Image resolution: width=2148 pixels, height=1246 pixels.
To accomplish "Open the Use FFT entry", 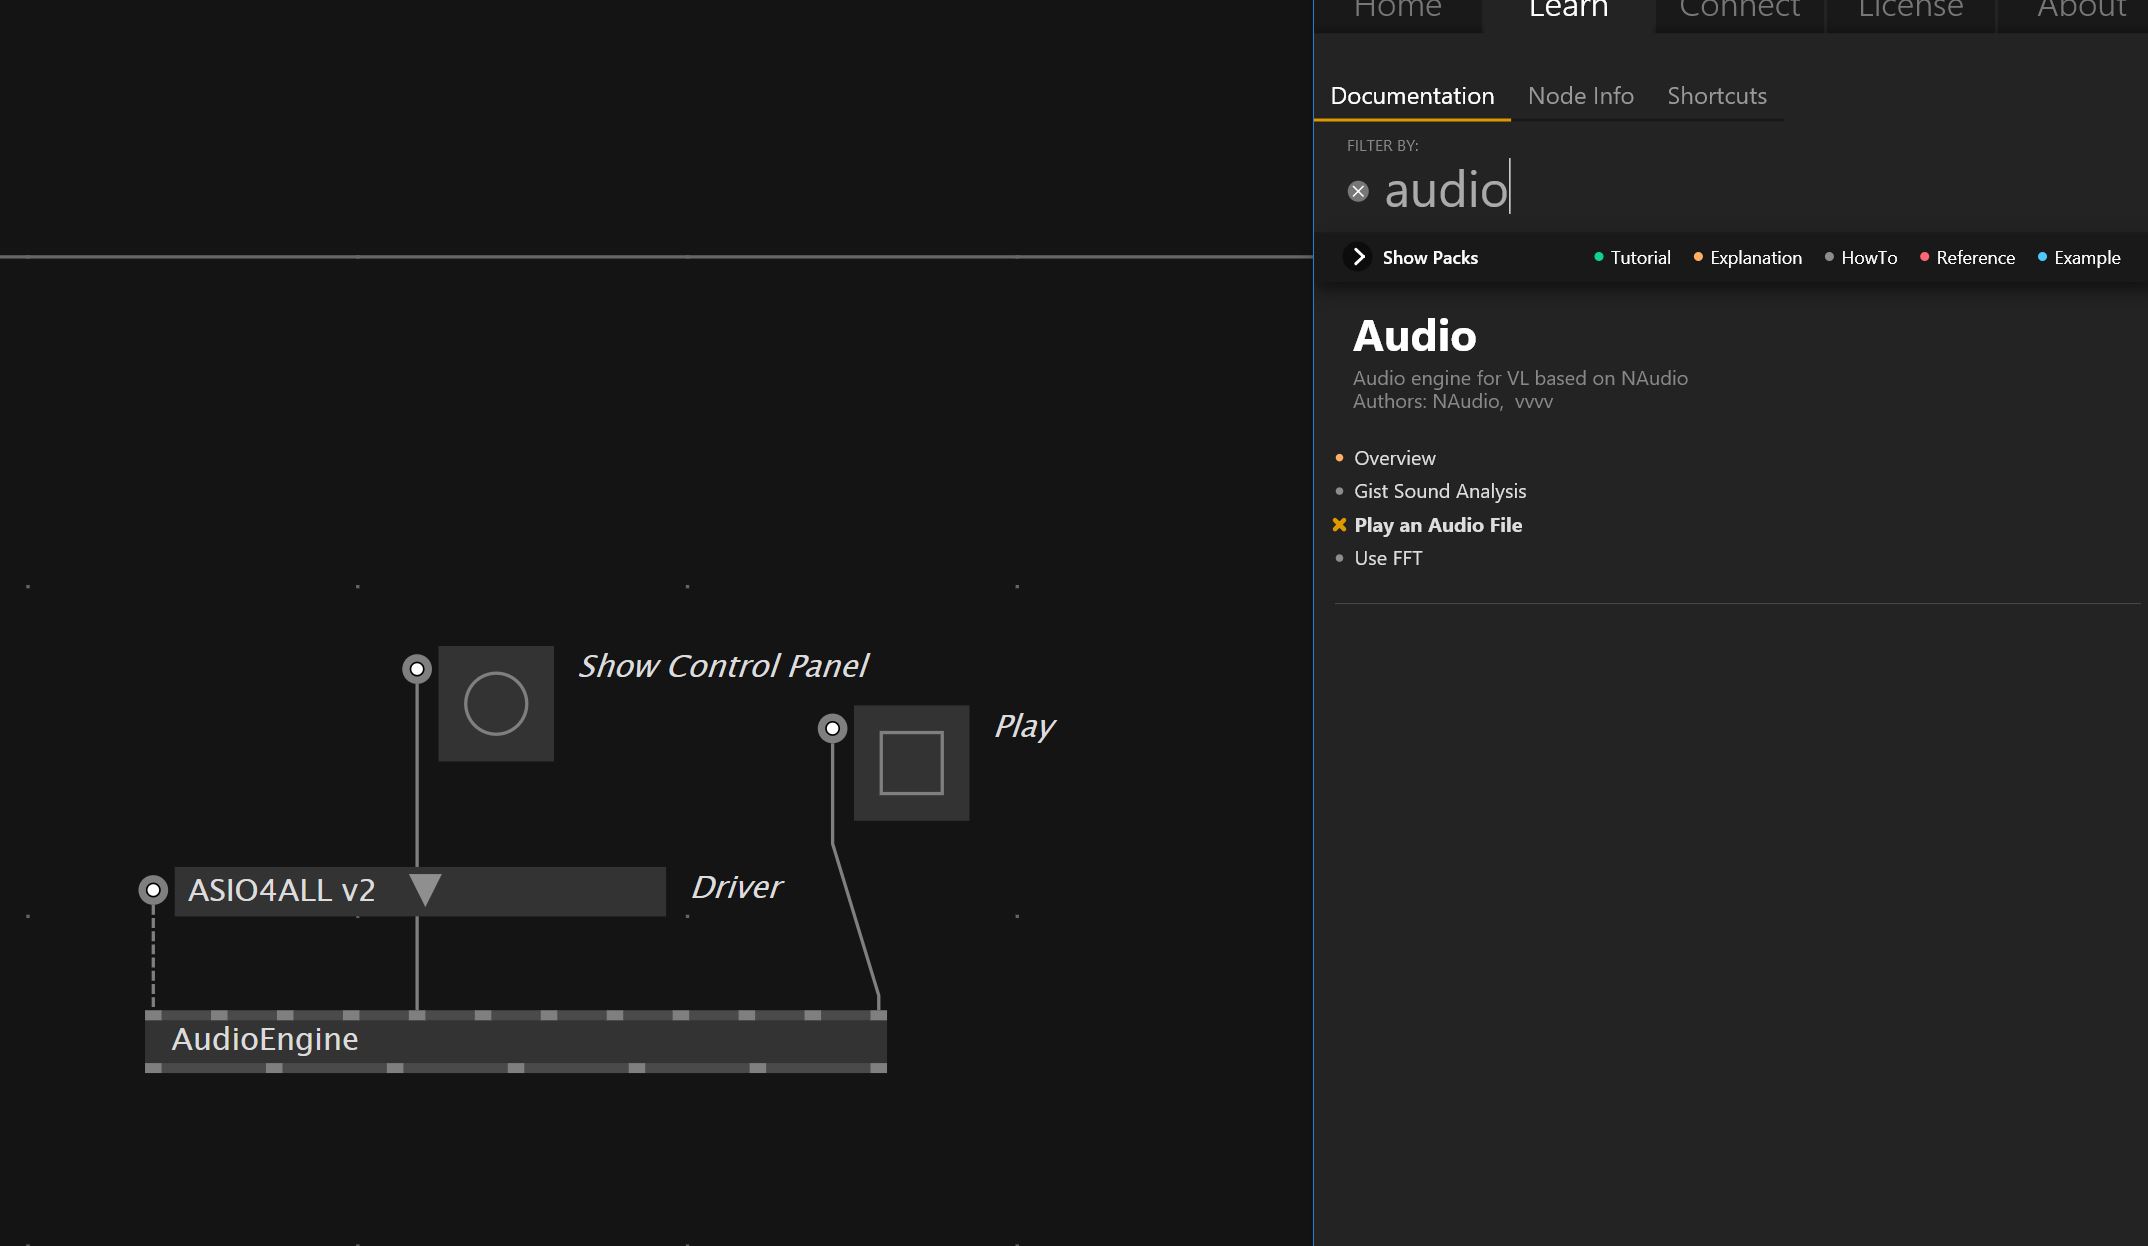I will (x=1387, y=558).
